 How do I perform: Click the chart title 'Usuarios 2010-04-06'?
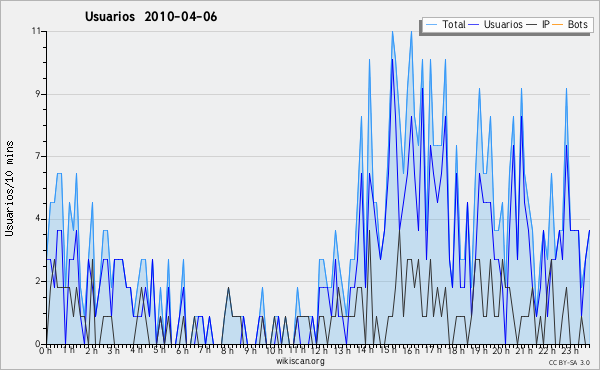click(151, 17)
